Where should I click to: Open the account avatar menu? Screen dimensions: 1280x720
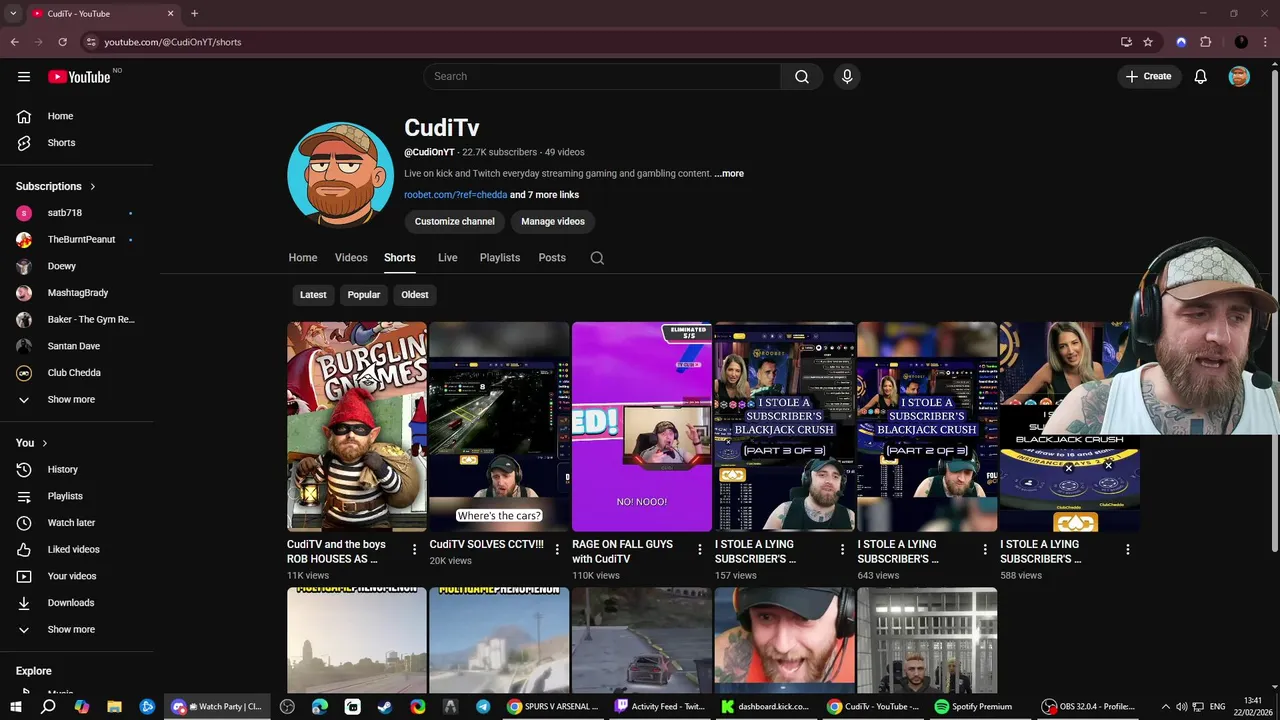(x=1239, y=76)
